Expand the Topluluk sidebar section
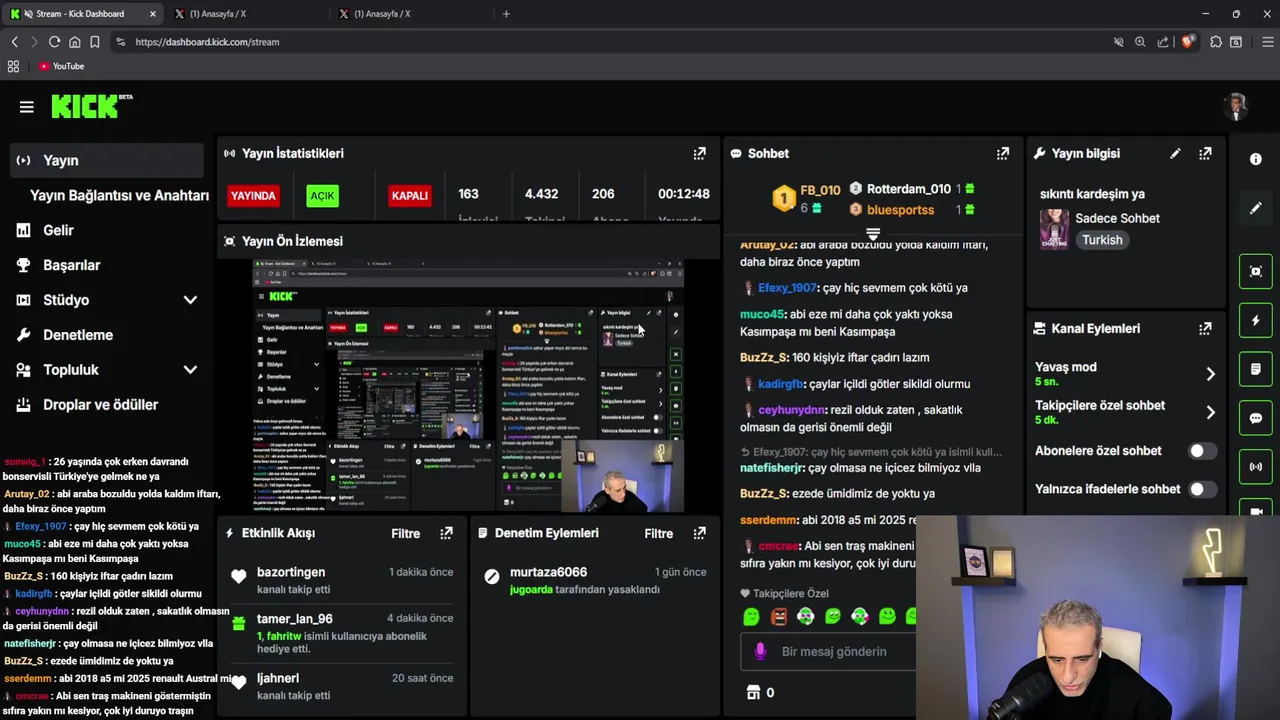Screen dimensions: 1280x720 (x=190, y=370)
